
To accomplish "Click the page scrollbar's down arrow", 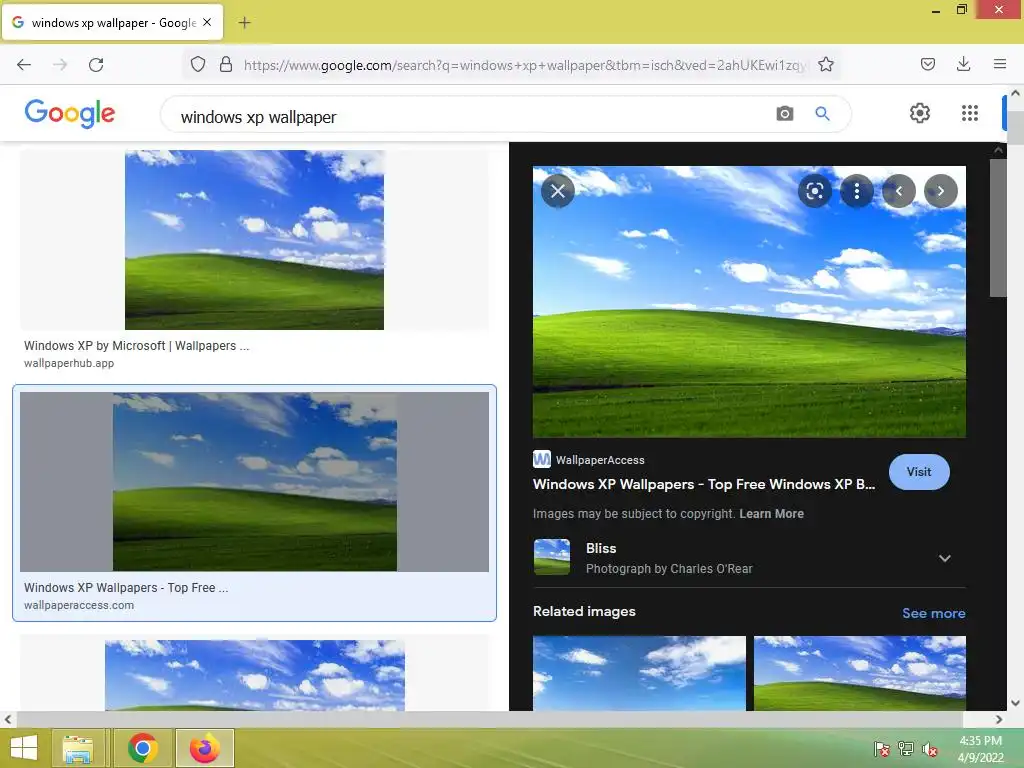I will click(x=1015, y=703).
